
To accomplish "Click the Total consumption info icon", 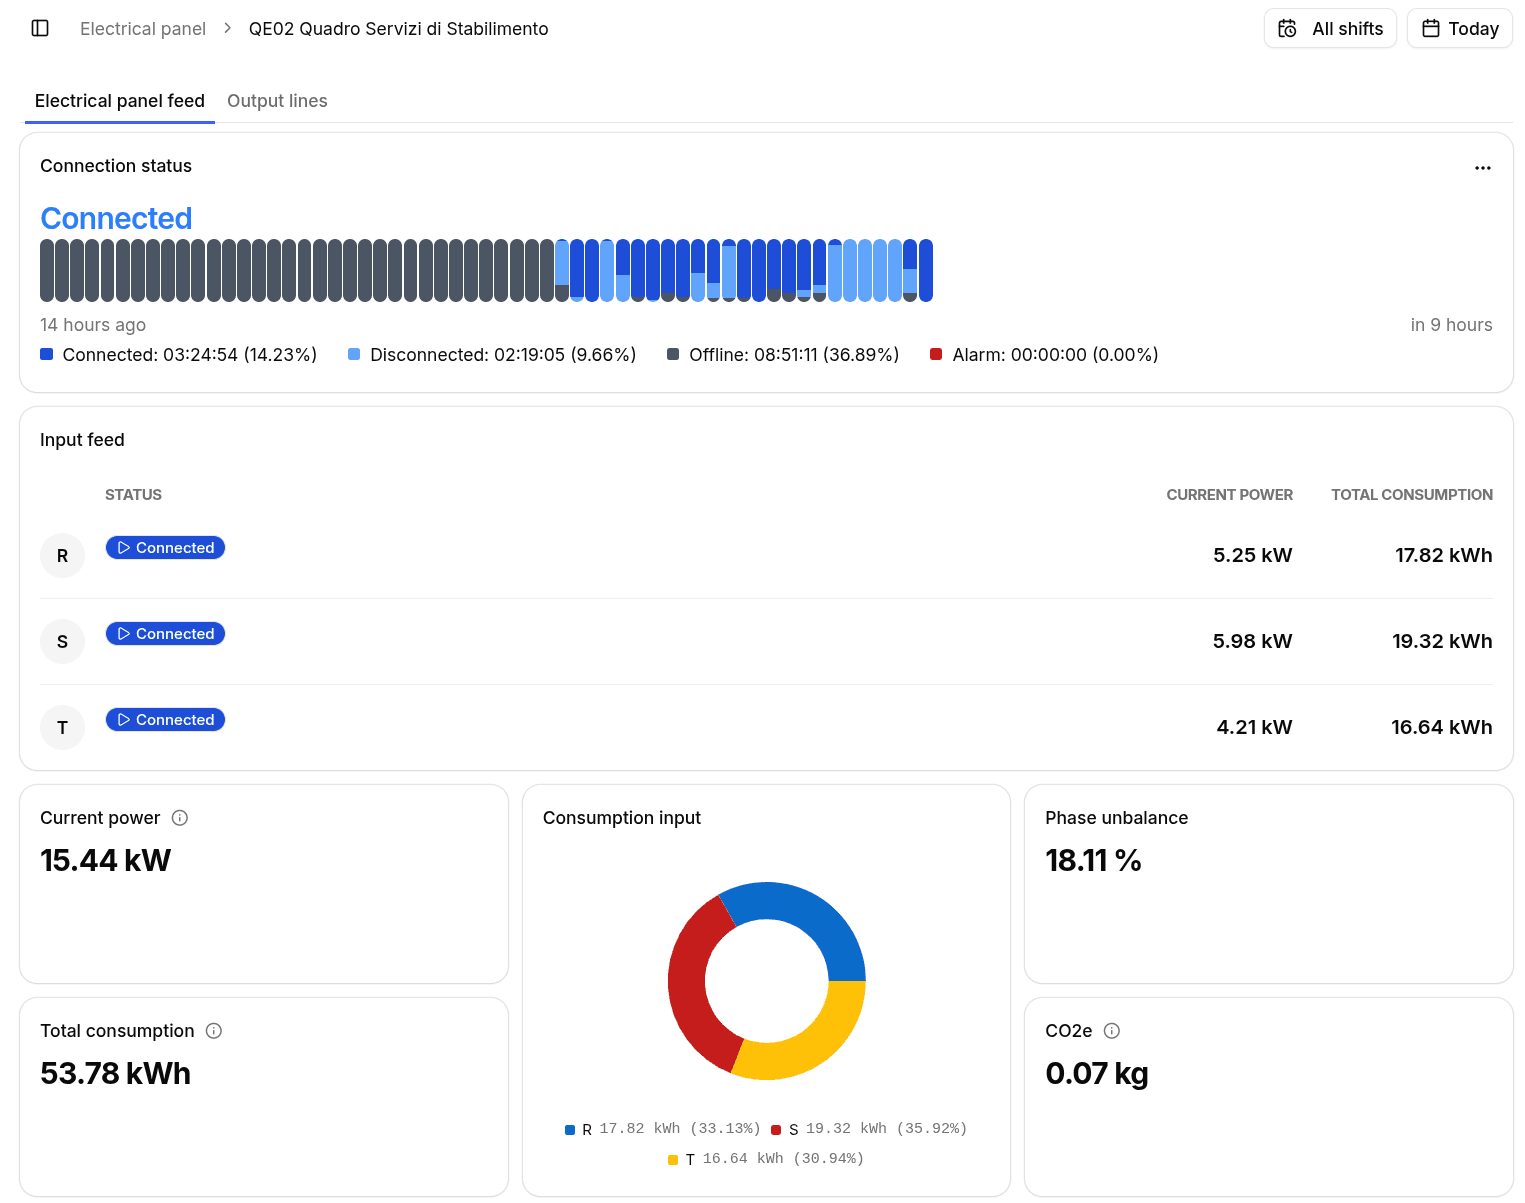I will click(x=214, y=1031).
